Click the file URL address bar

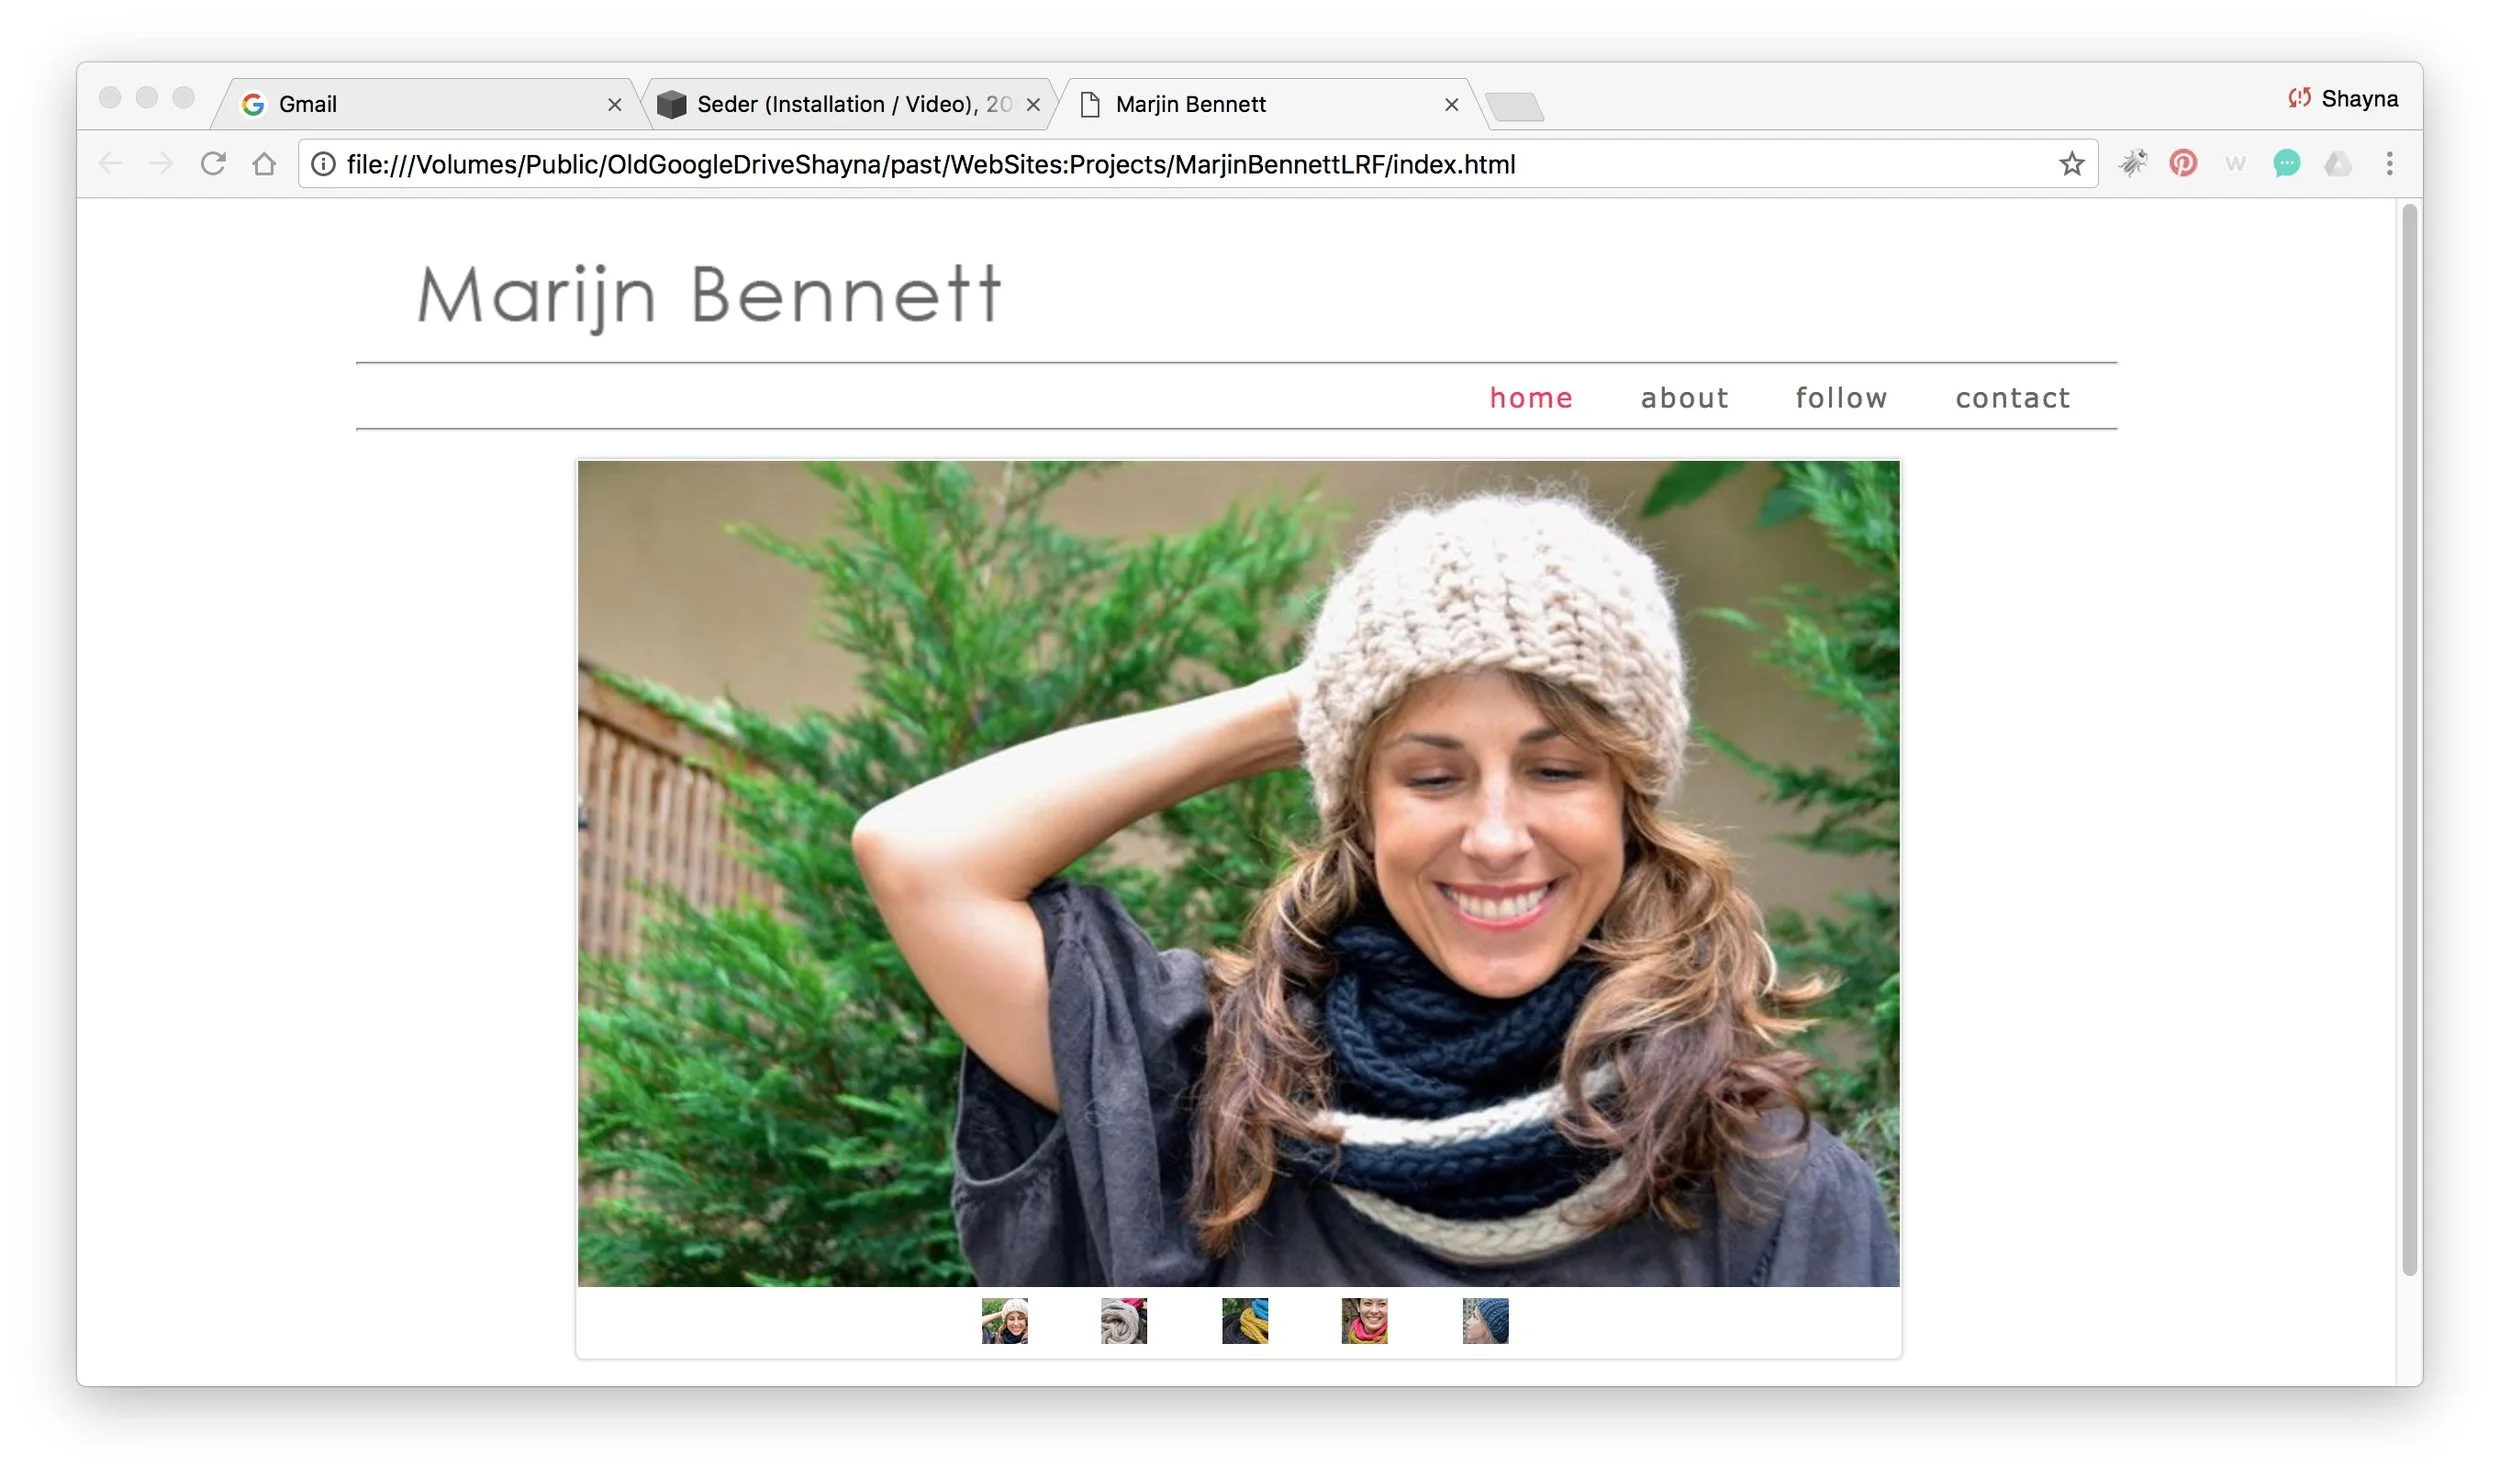coord(1100,164)
